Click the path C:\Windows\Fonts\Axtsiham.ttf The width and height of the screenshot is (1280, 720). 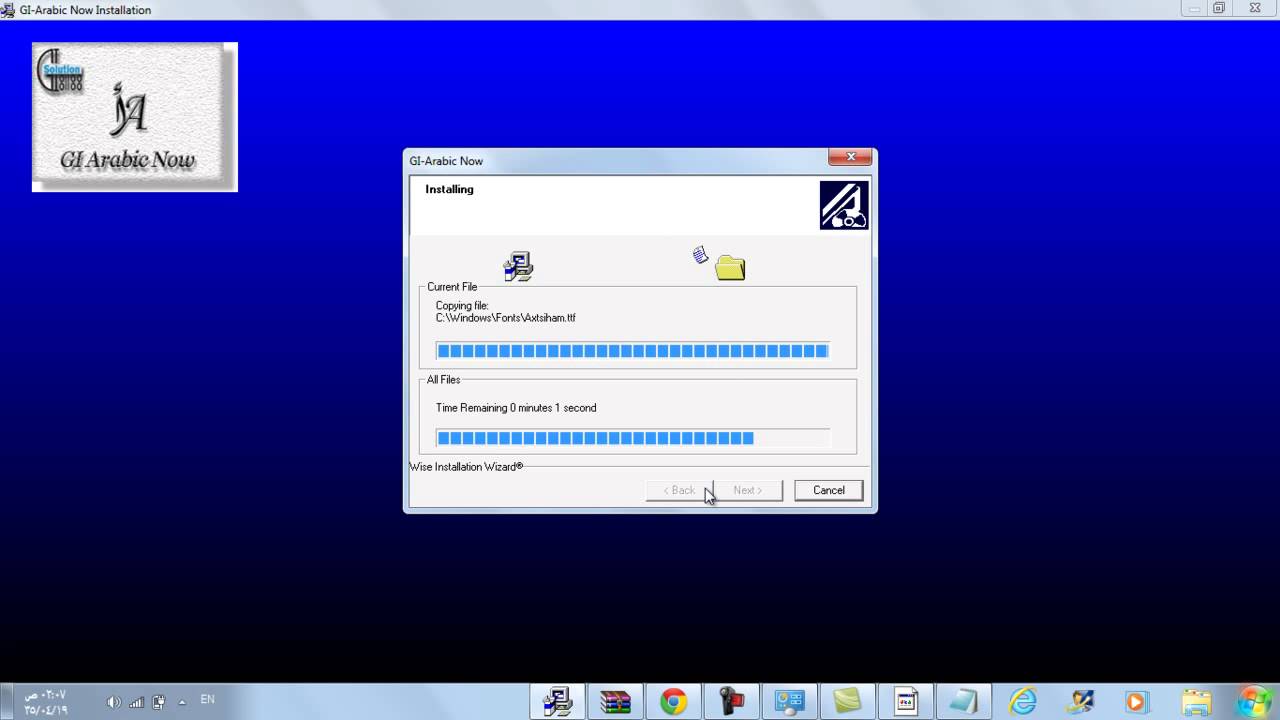coord(505,318)
